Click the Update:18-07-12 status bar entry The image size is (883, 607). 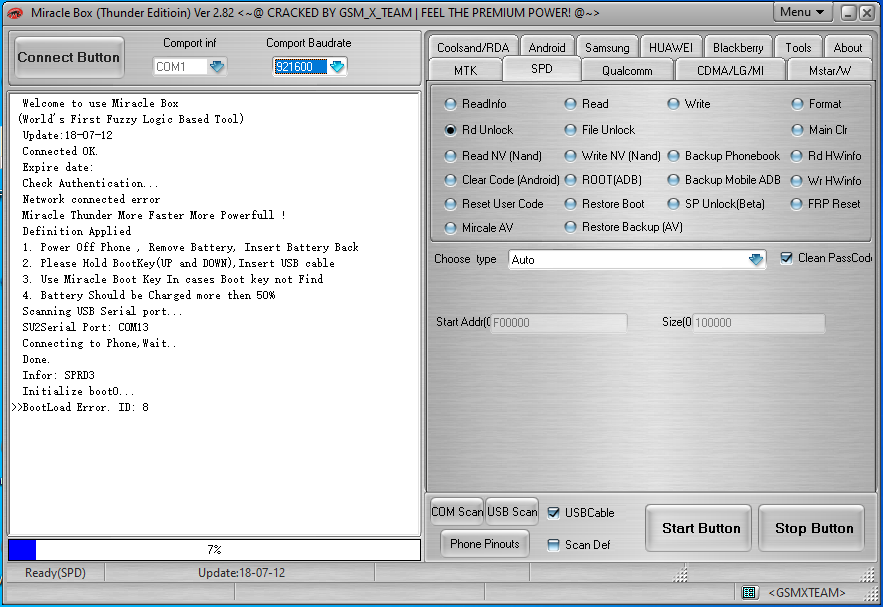click(x=241, y=573)
